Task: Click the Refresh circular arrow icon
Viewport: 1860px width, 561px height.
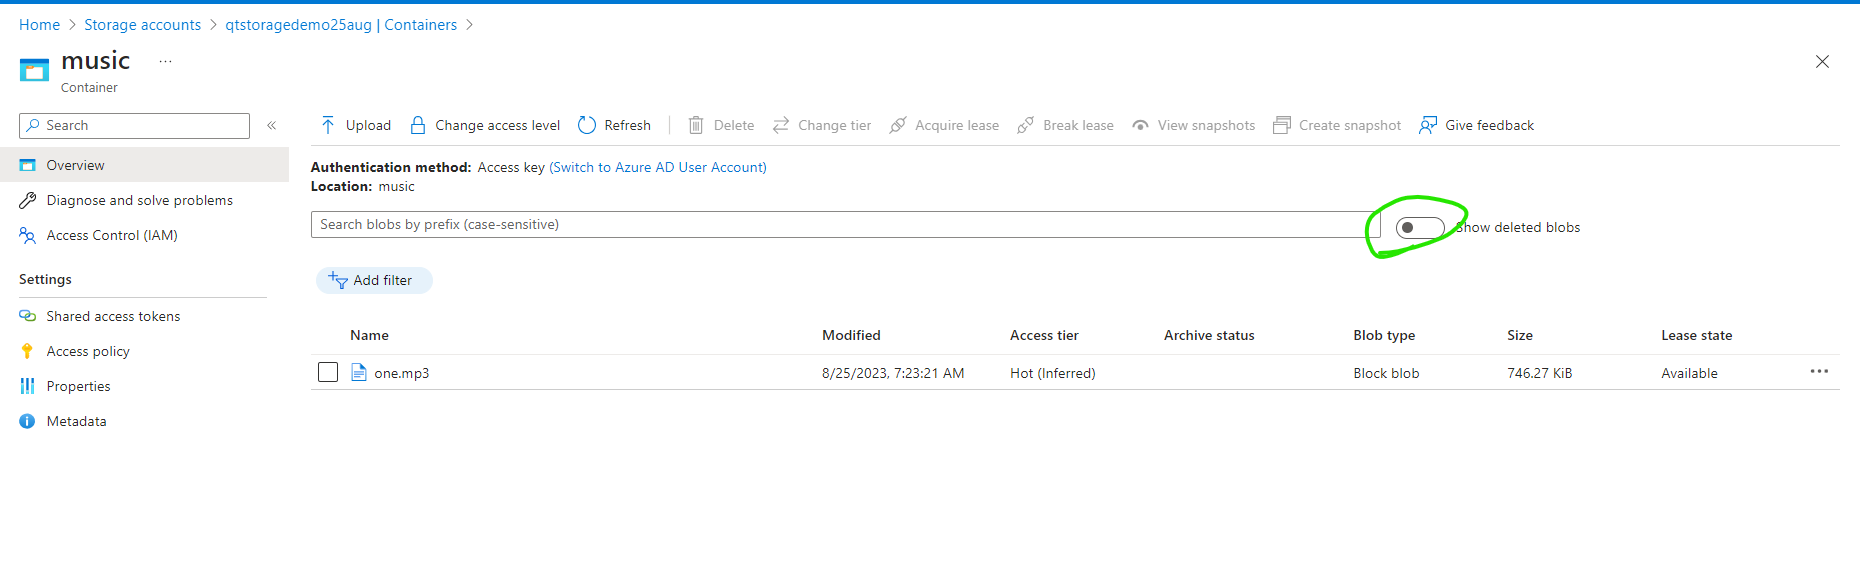Action: click(587, 125)
